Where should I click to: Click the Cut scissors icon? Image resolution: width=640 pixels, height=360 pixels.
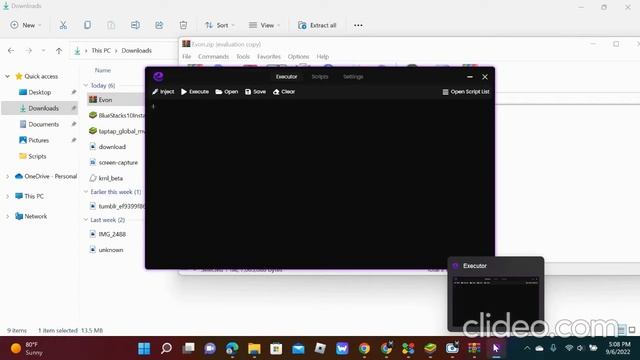click(x=63, y=25)
